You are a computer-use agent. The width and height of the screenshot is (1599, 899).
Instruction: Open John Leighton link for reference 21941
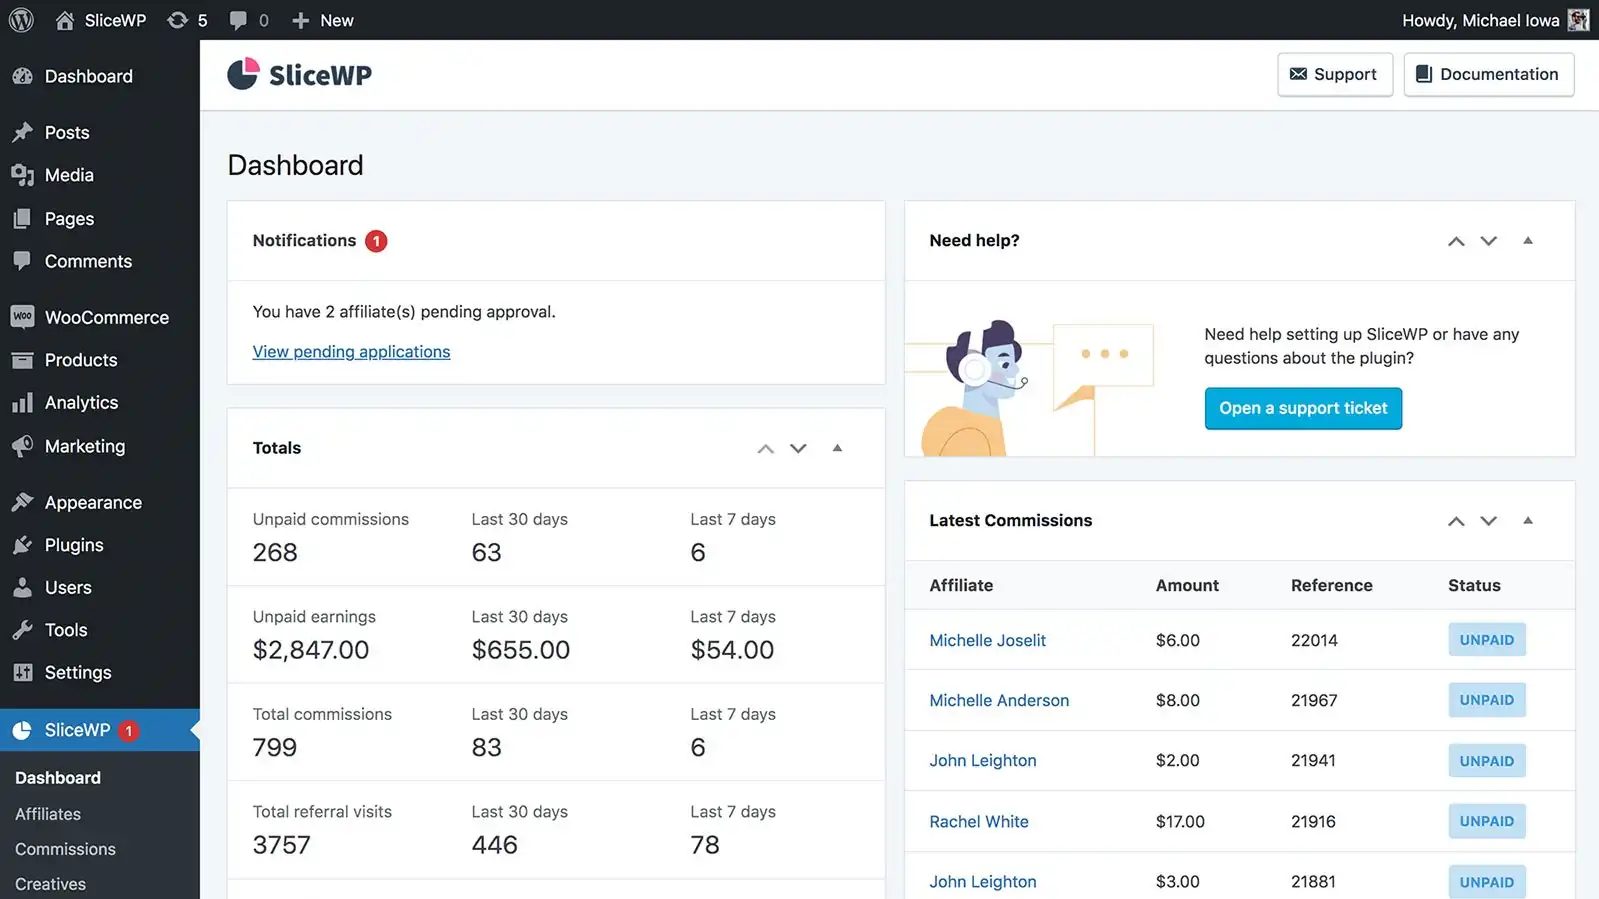tap(982, 760)
